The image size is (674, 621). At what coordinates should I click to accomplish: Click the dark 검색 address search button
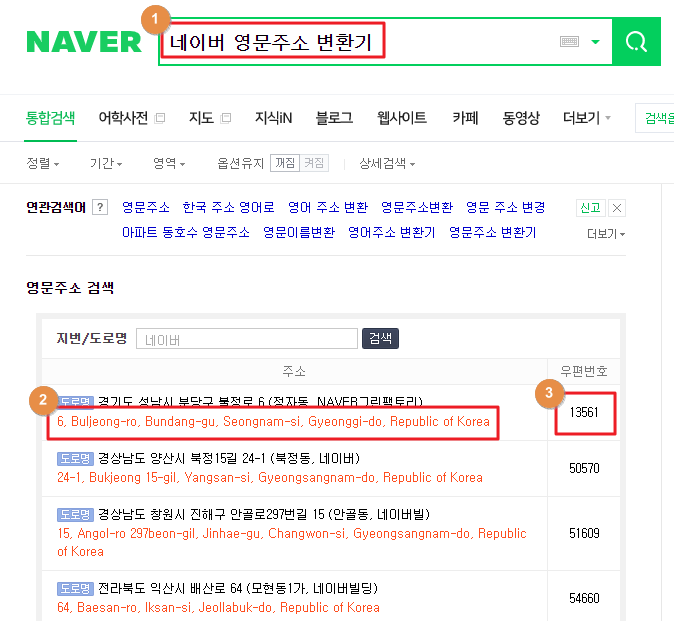pyautogui.click(x=380, y=338)
